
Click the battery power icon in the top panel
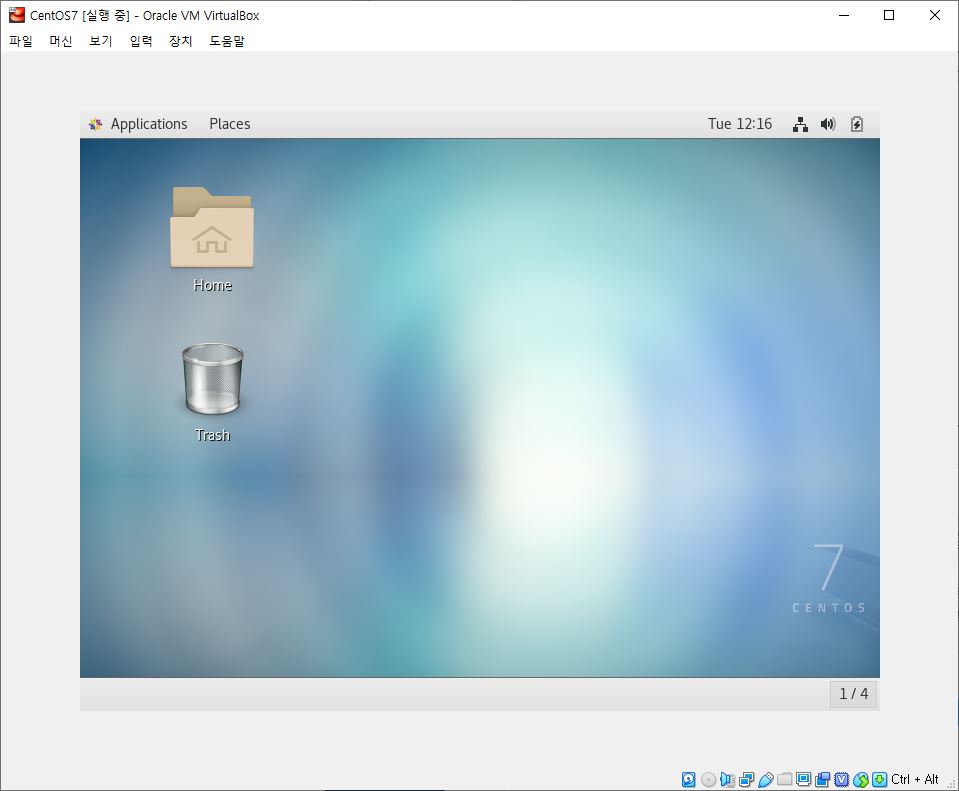point(857,124)
